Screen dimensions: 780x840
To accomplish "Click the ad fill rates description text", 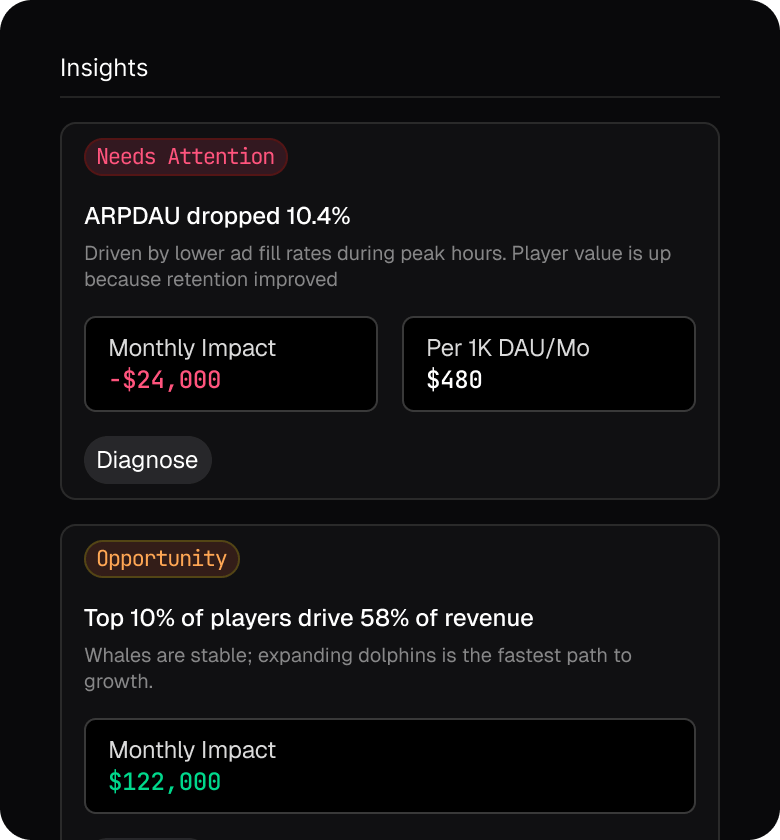I will point(377,266).
